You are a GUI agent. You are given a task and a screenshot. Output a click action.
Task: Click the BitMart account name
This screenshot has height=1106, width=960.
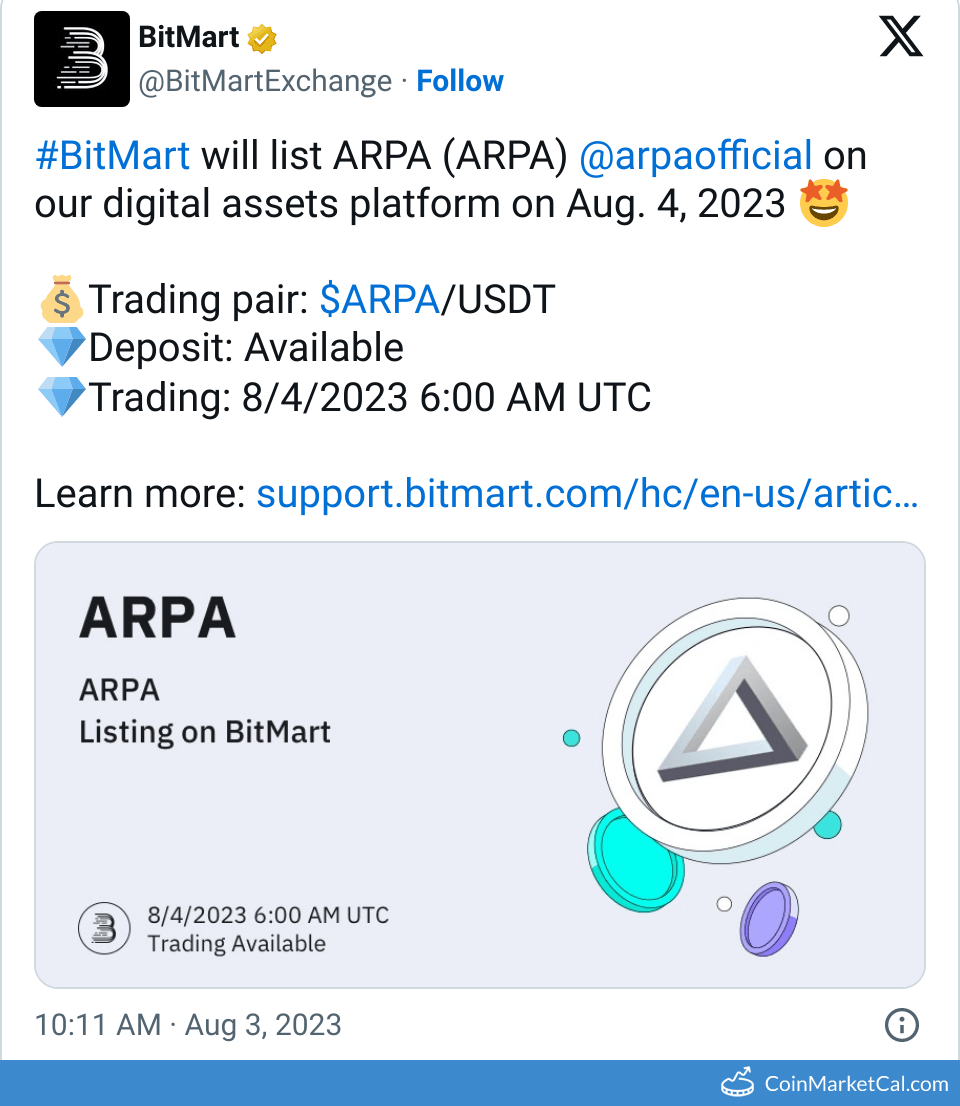188,38
